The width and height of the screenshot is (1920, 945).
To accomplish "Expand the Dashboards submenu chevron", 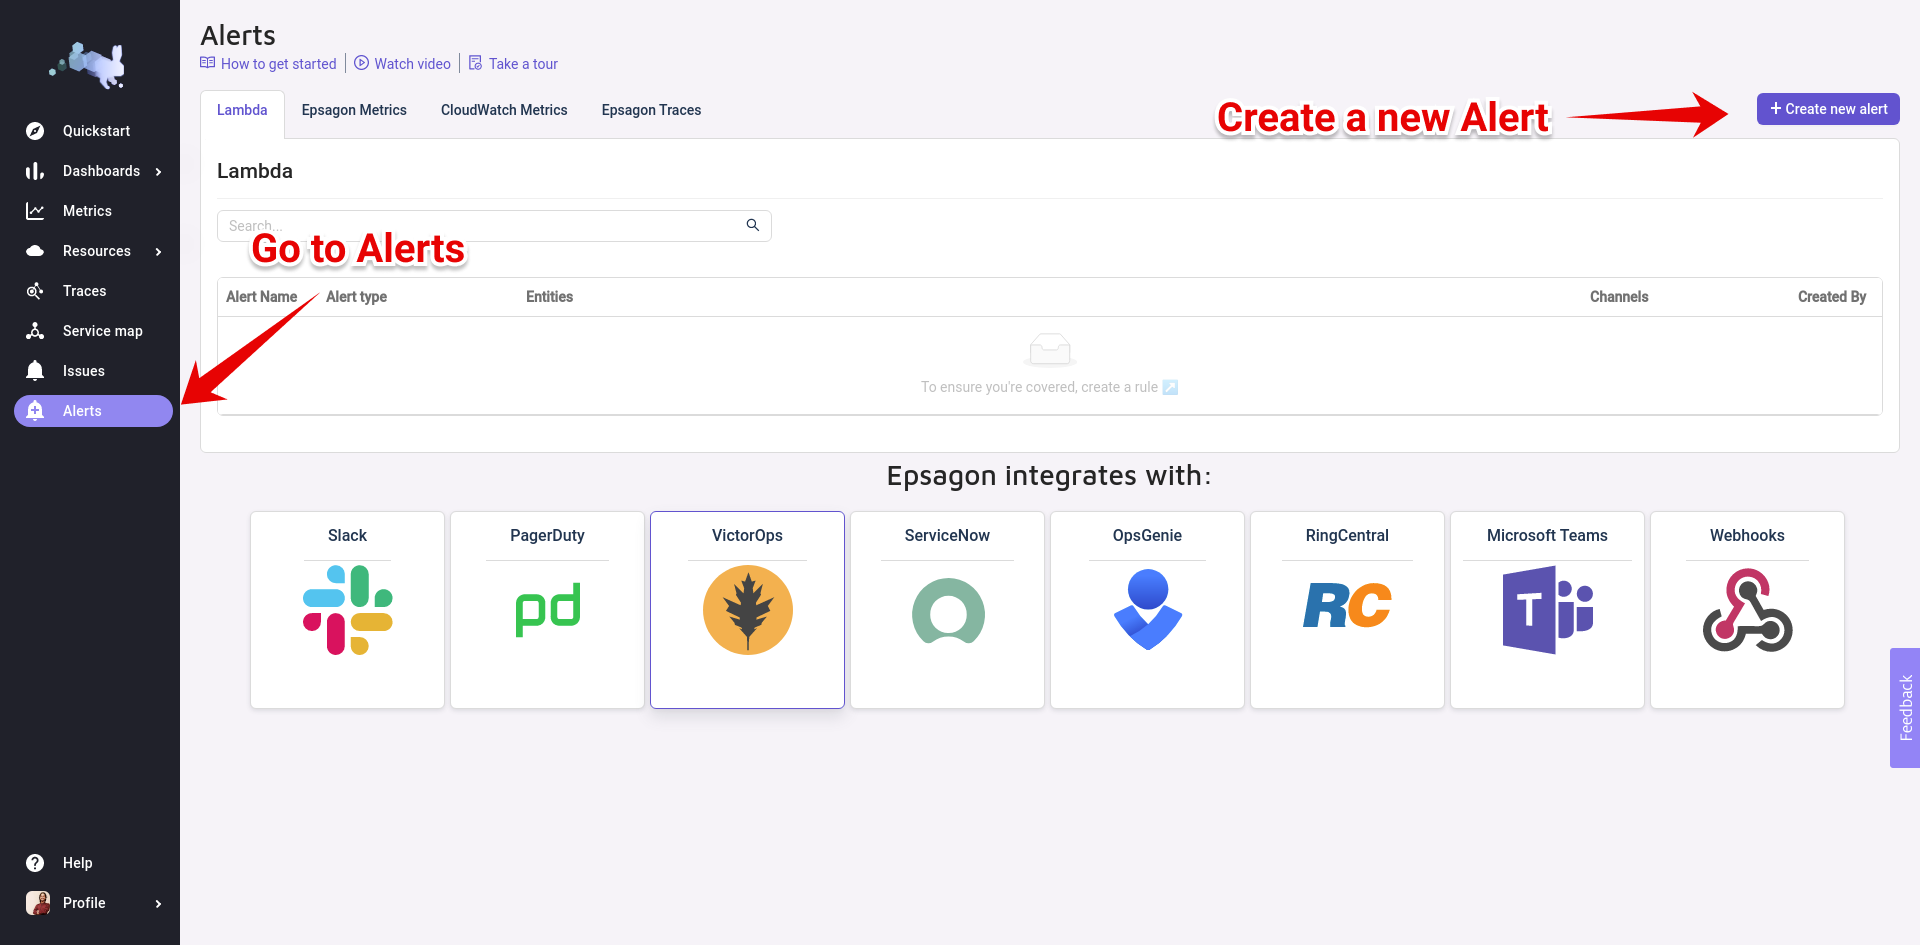I will (x=158, y=171).
